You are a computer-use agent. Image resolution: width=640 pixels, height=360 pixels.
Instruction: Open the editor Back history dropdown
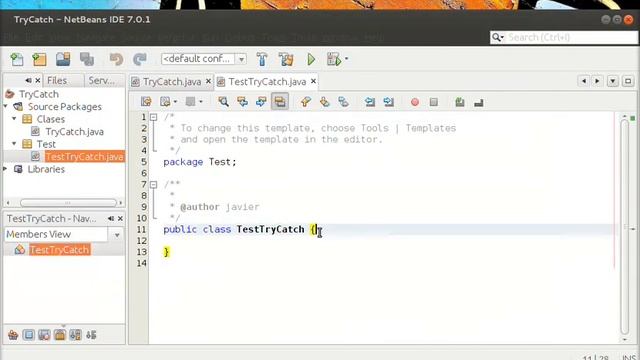click(x=175, y=102)
